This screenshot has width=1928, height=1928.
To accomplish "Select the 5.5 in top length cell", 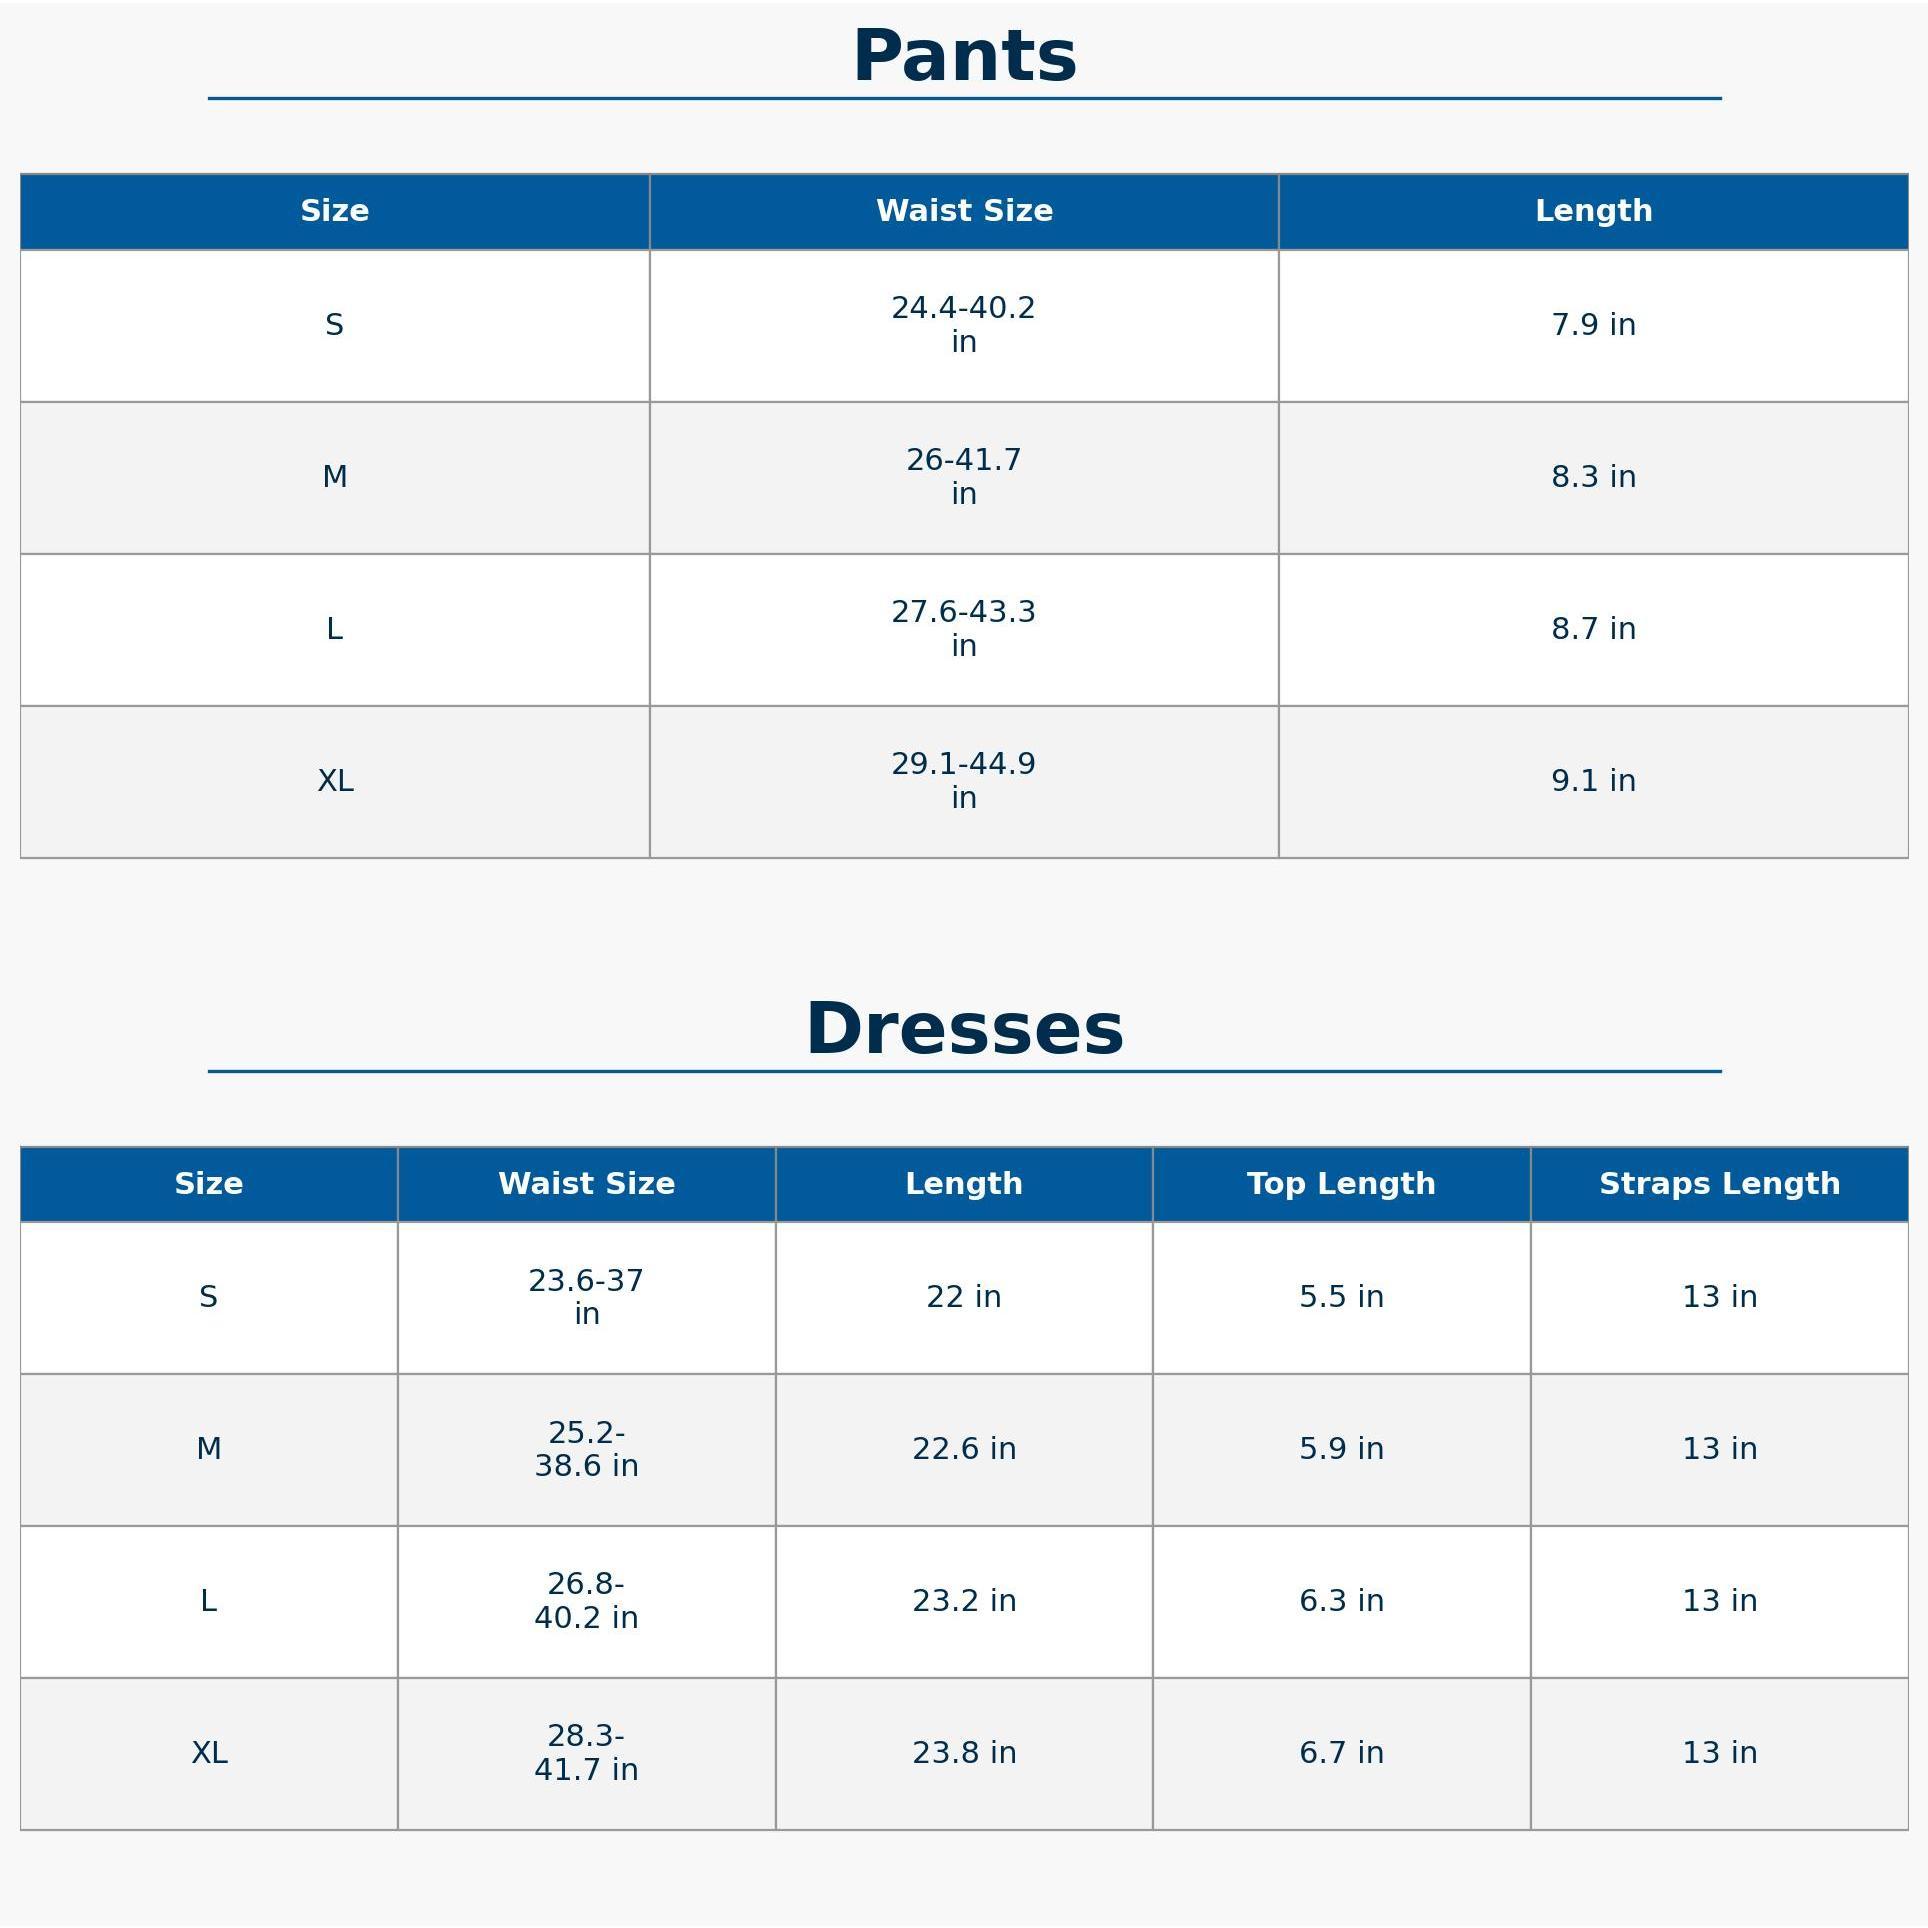I will coord(1341,1297).
